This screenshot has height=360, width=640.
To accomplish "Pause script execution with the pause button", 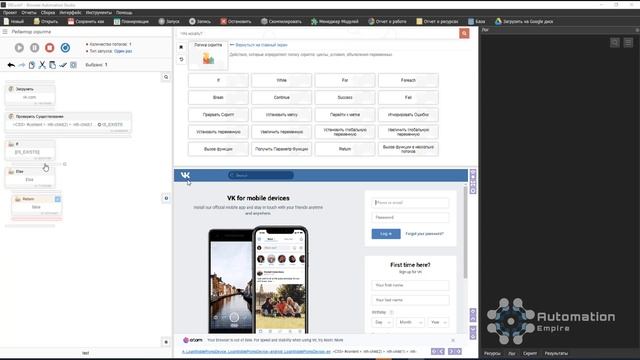I will tap(35, 48).
